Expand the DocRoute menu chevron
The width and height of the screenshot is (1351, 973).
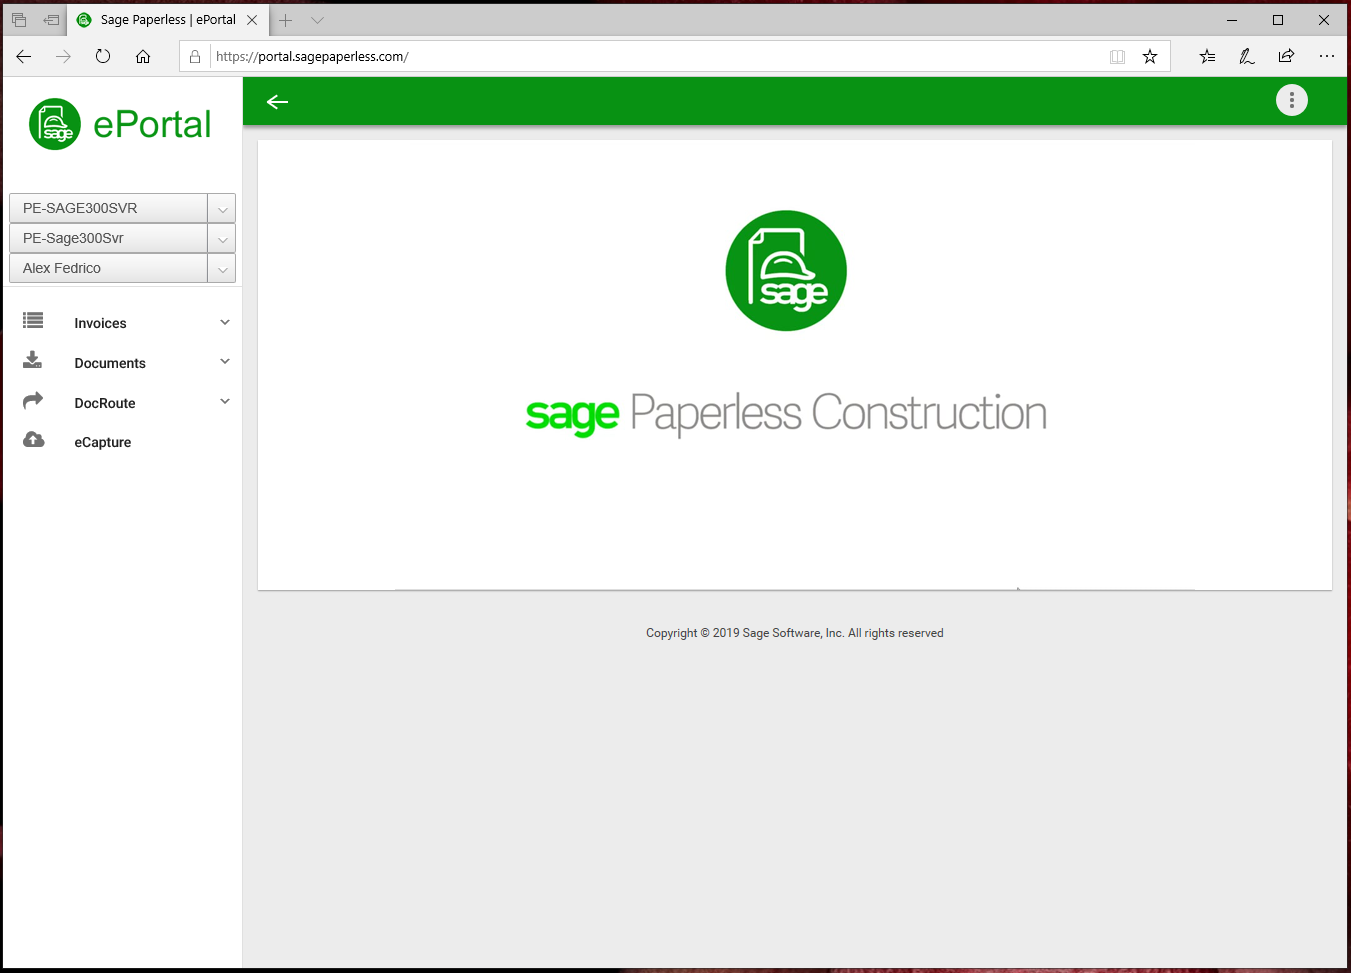click(225, 401)
